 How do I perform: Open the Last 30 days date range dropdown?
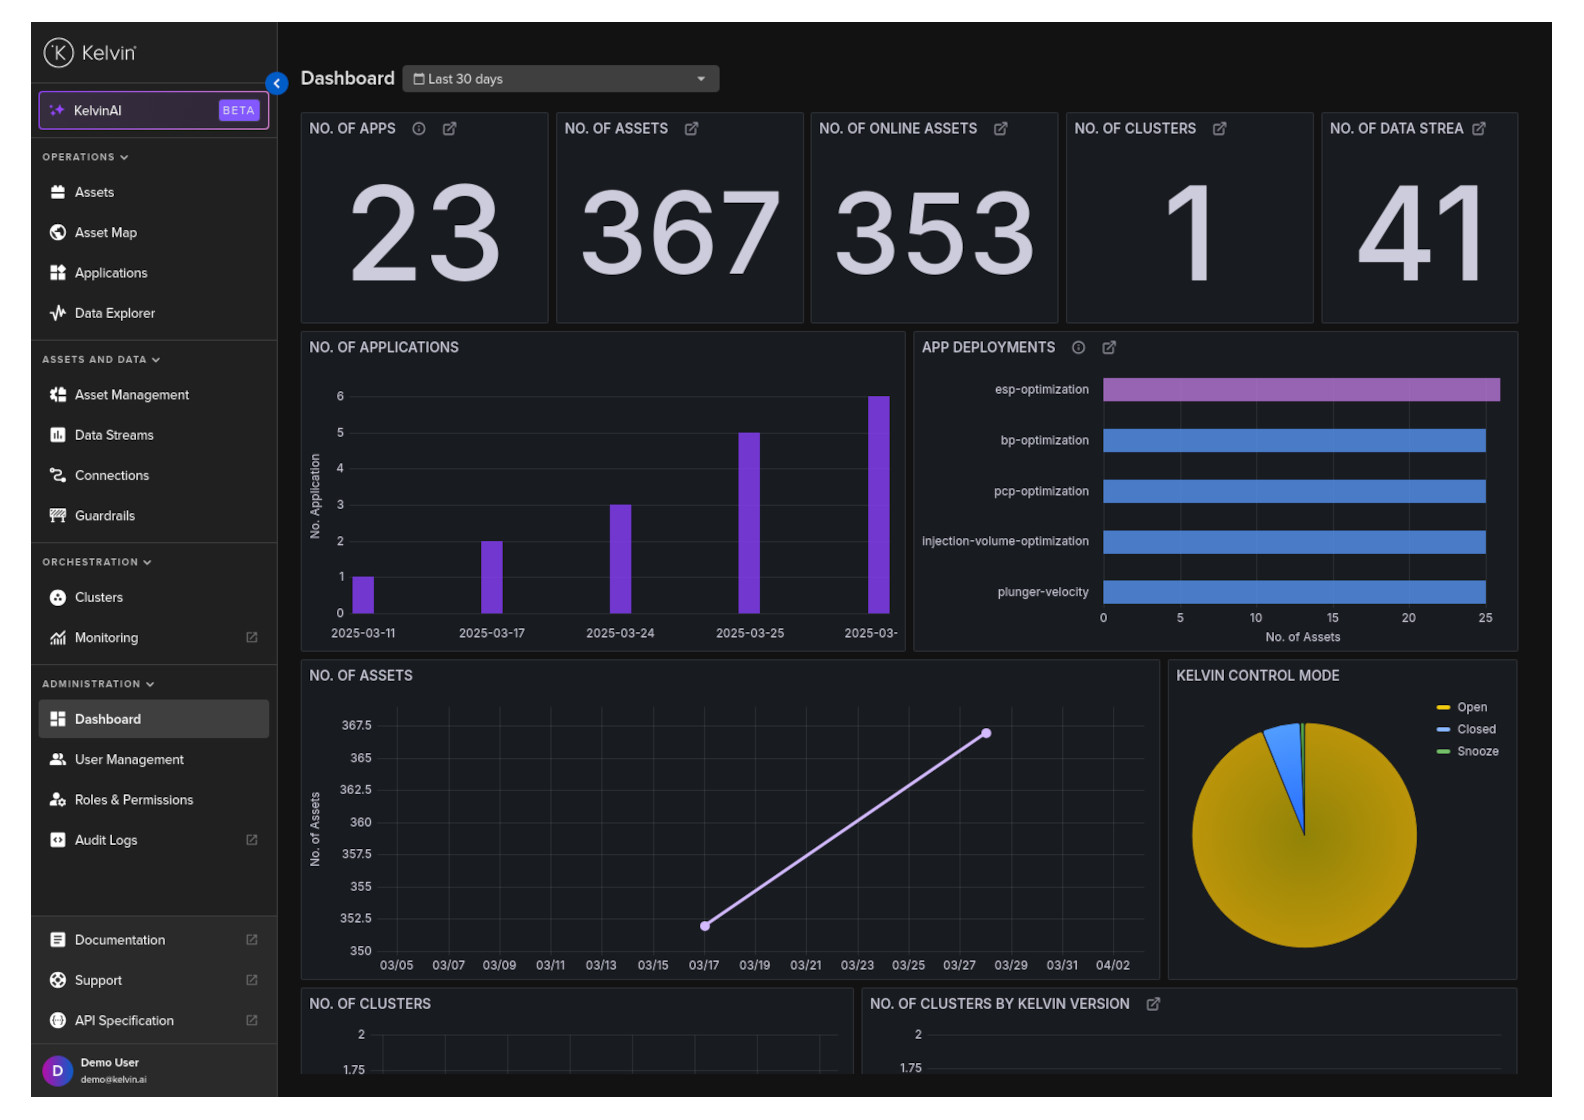(560, 79)
